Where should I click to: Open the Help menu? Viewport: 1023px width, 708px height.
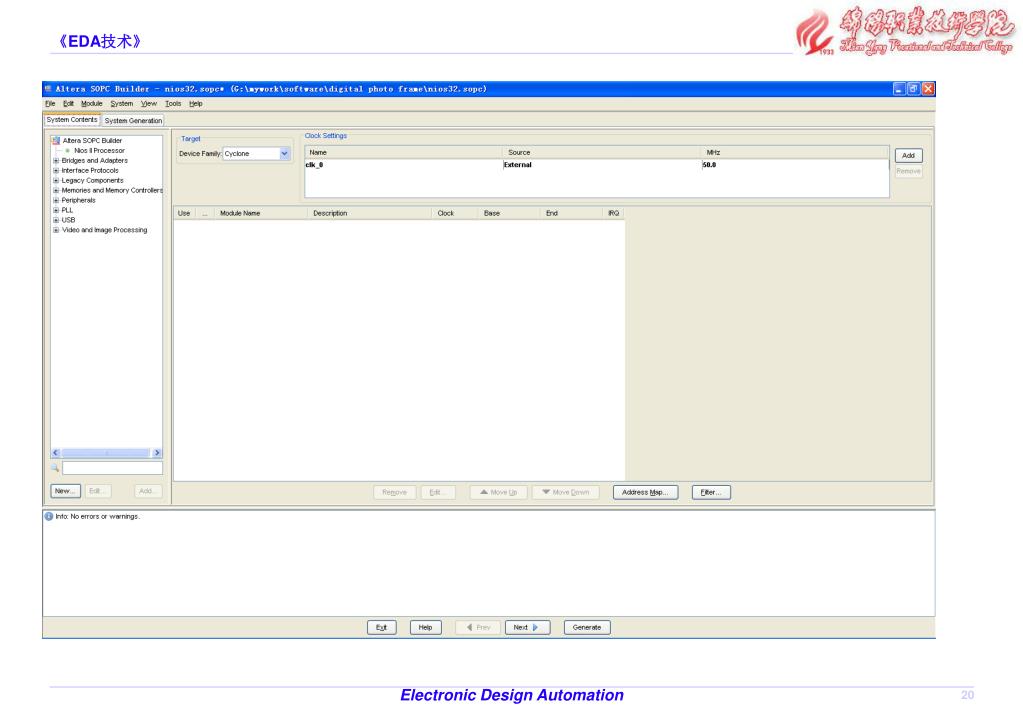[196, 104]
